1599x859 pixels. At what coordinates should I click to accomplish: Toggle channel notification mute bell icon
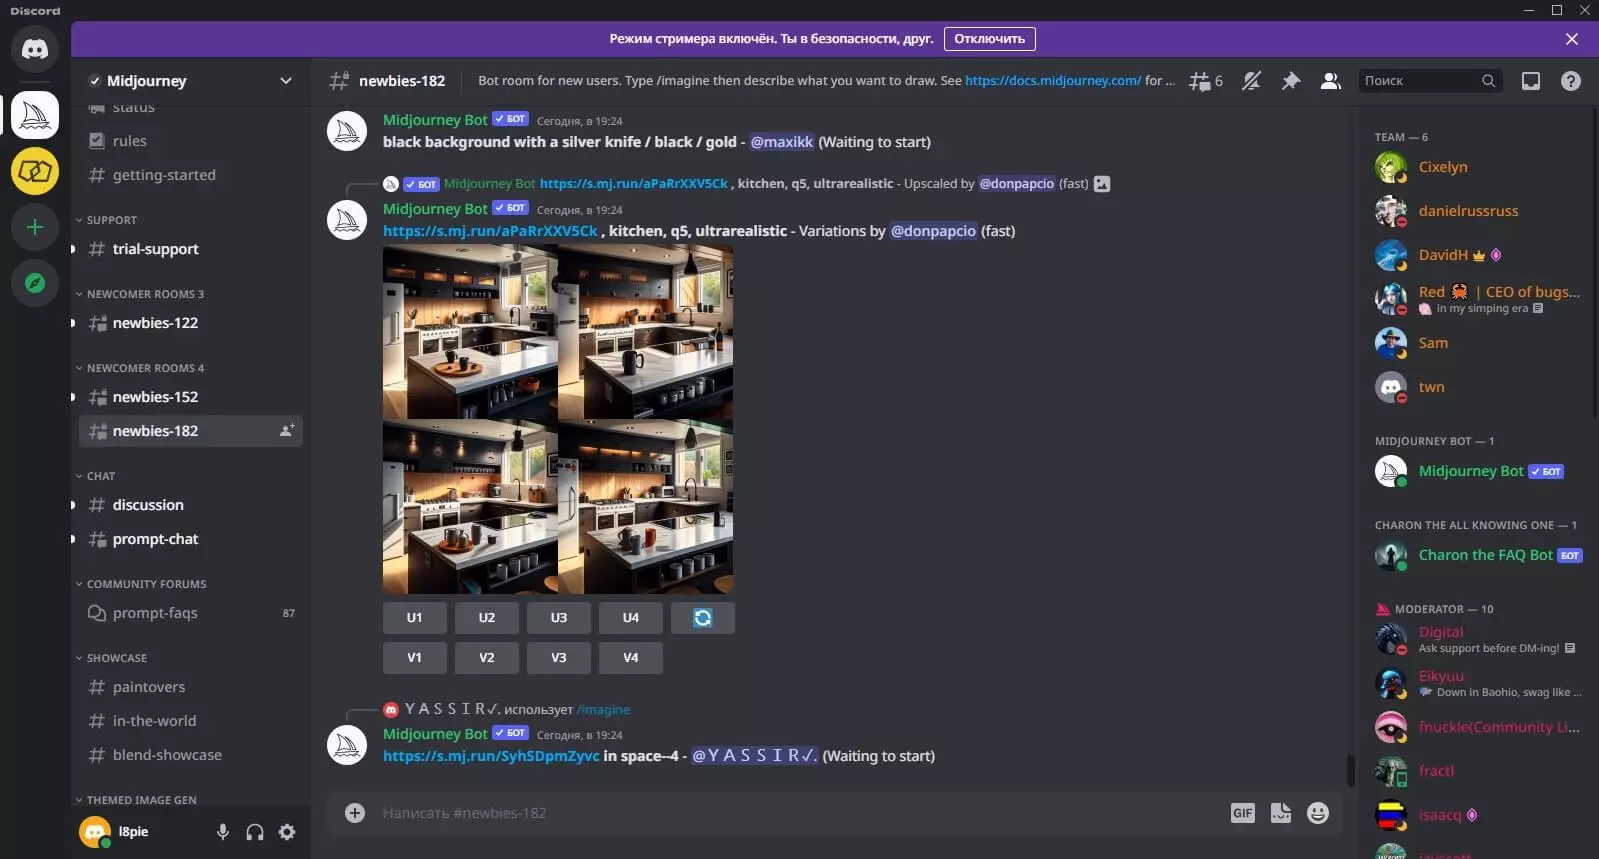(x=1251, y=81)
